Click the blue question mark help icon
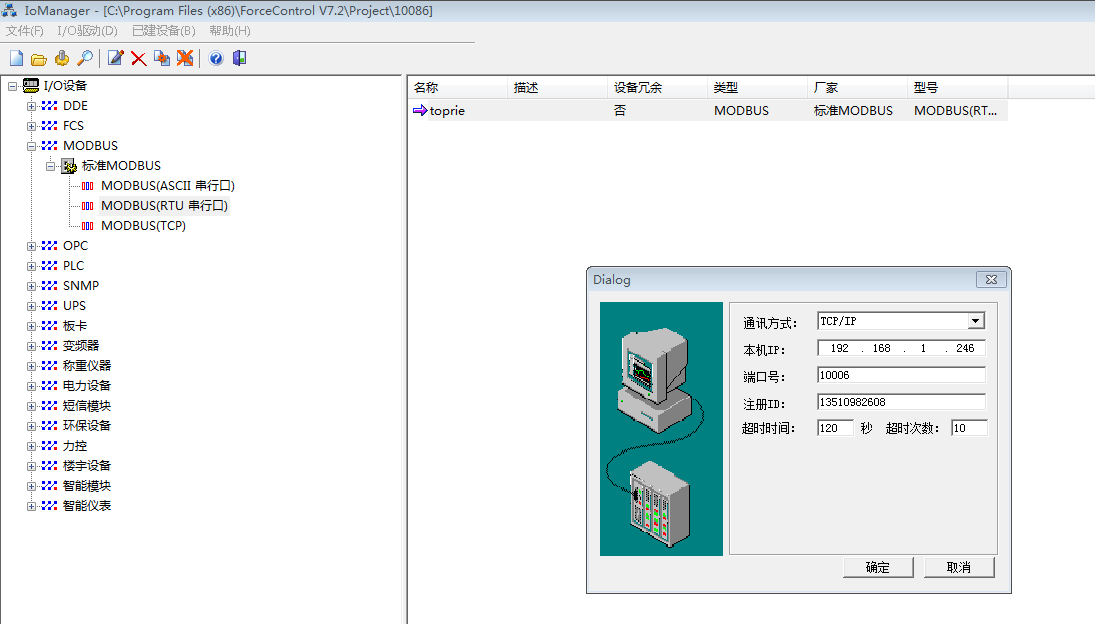 pos(216,59)
